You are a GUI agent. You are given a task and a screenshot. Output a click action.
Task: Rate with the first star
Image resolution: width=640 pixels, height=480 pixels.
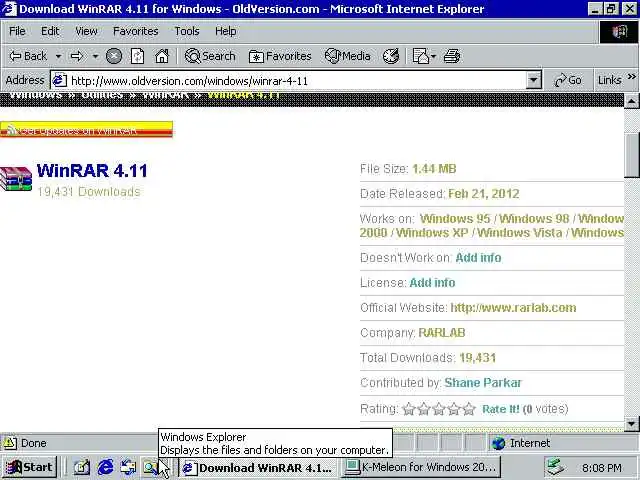coord(409,409)
